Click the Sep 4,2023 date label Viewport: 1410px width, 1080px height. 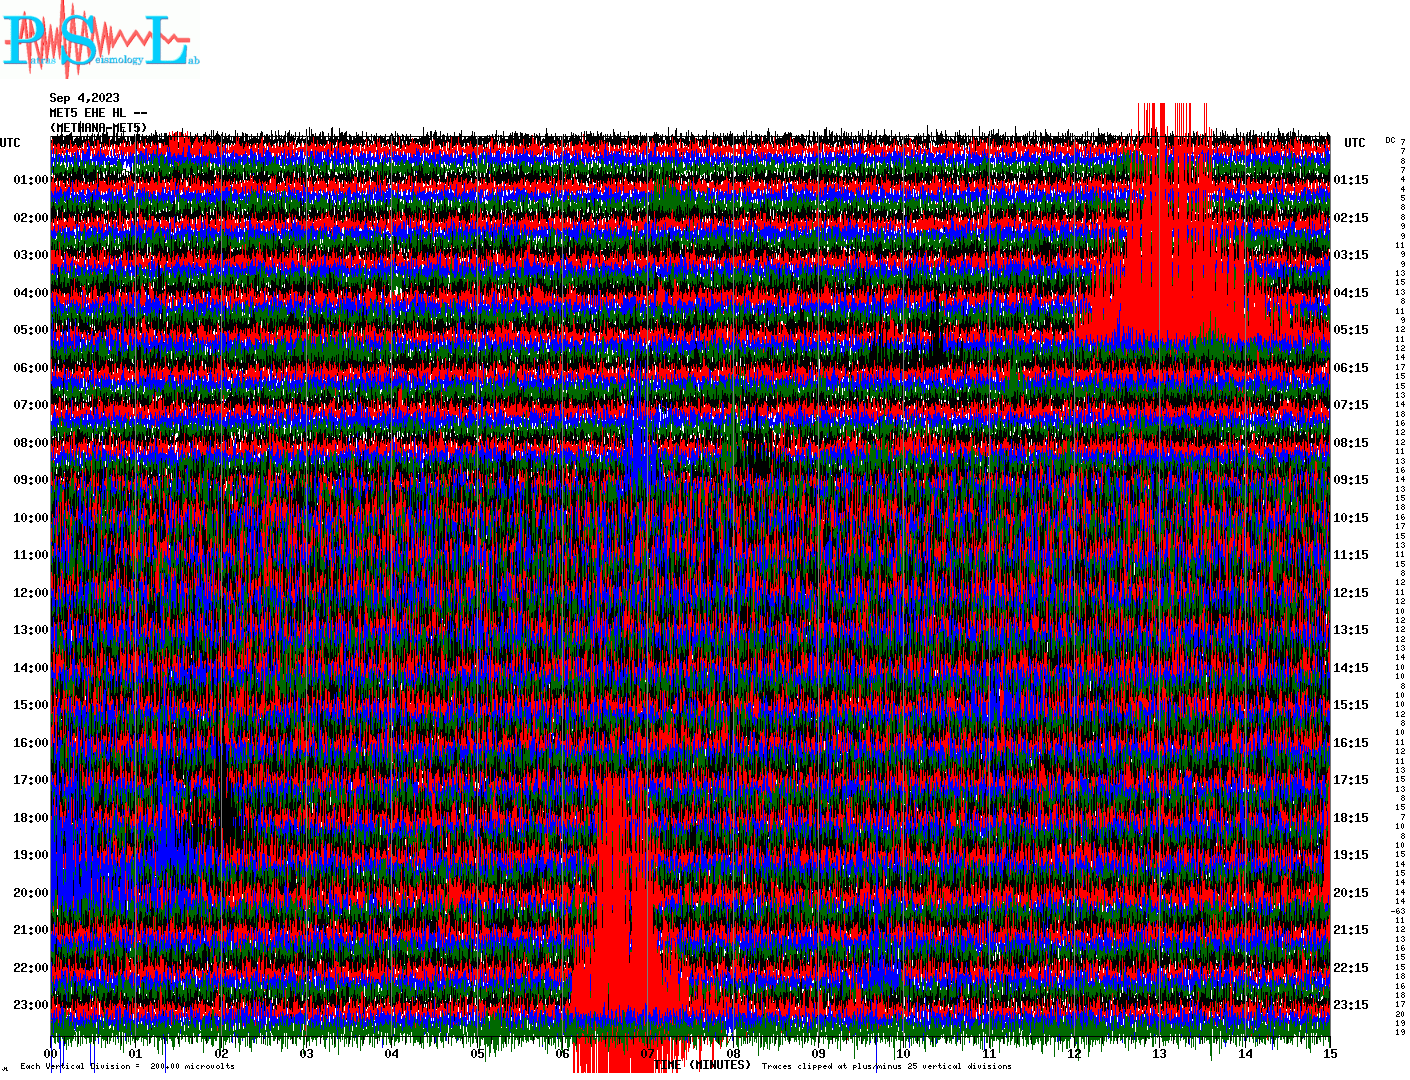(84, 98)
